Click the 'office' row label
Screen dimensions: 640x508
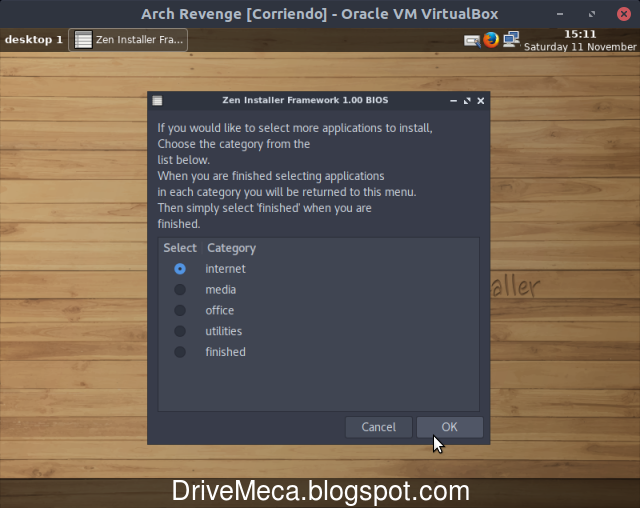coord(220,311)
